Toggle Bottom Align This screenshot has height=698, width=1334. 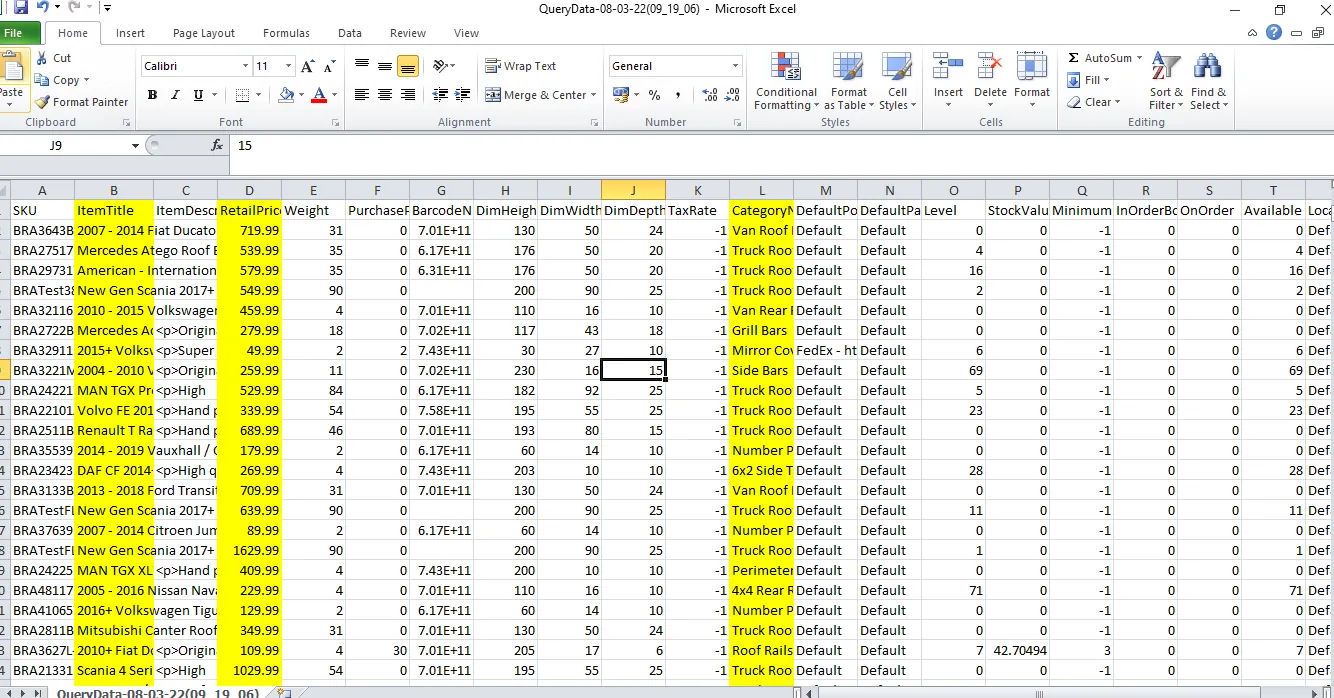point(408,66)
